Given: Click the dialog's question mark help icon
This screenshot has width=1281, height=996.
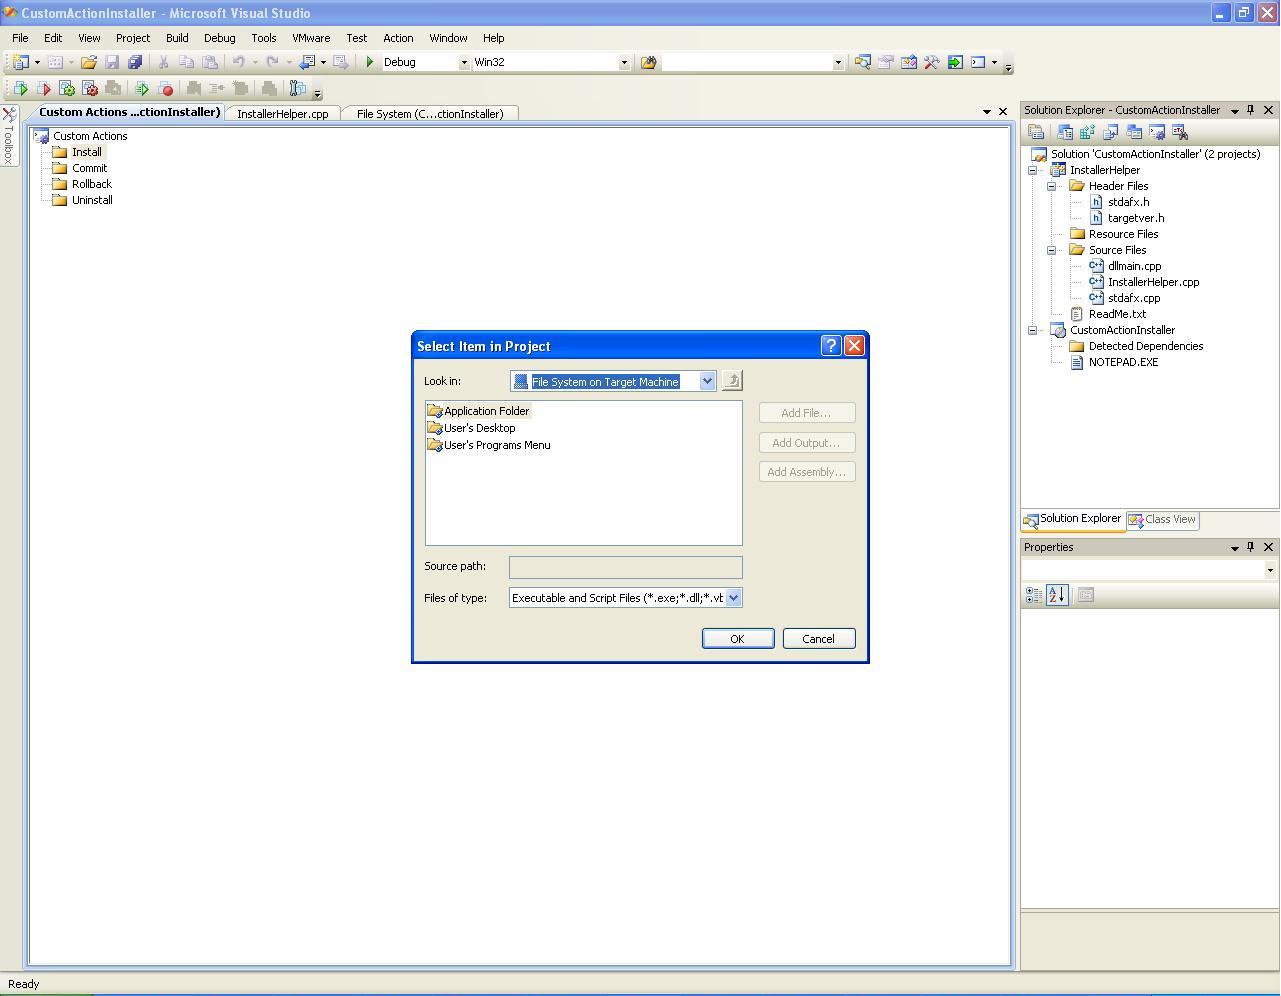Looking at the screenshot, I should click(x=830, y=346).
